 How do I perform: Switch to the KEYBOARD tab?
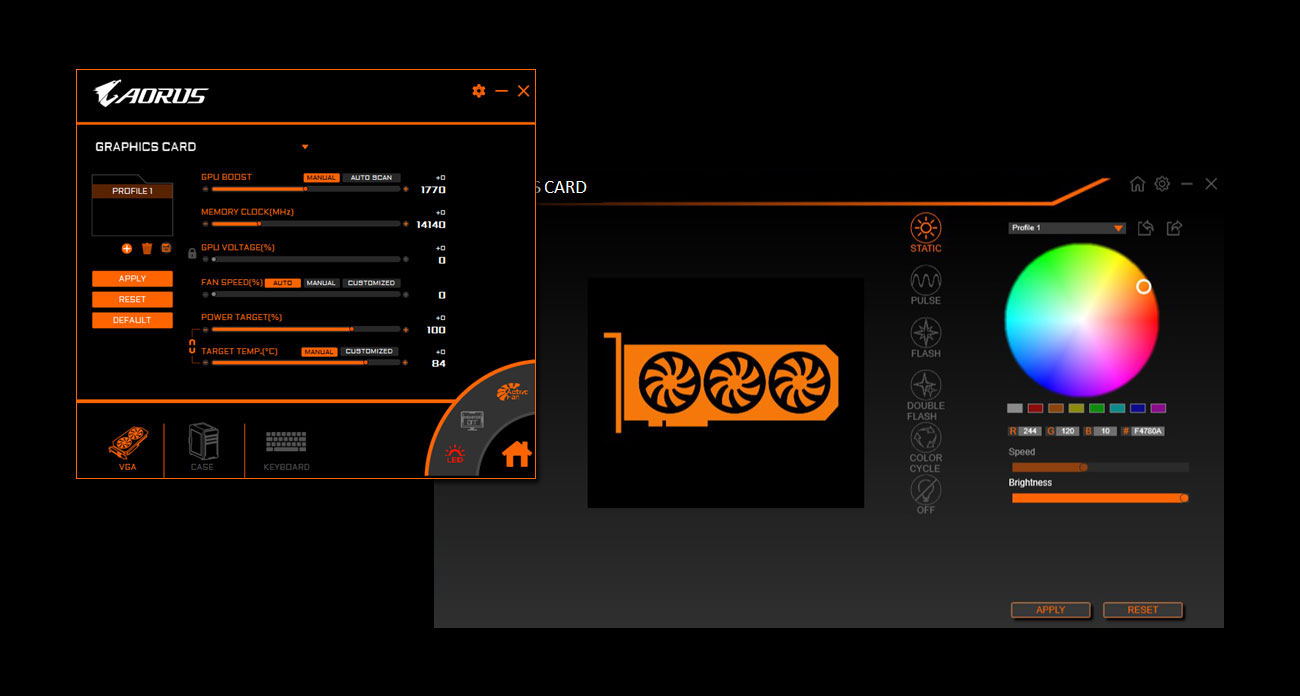coord(286,452)
